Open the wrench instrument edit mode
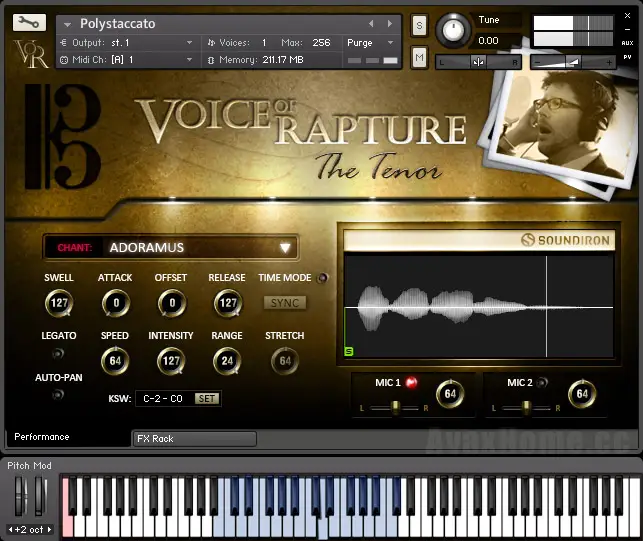 pos(29,23)
